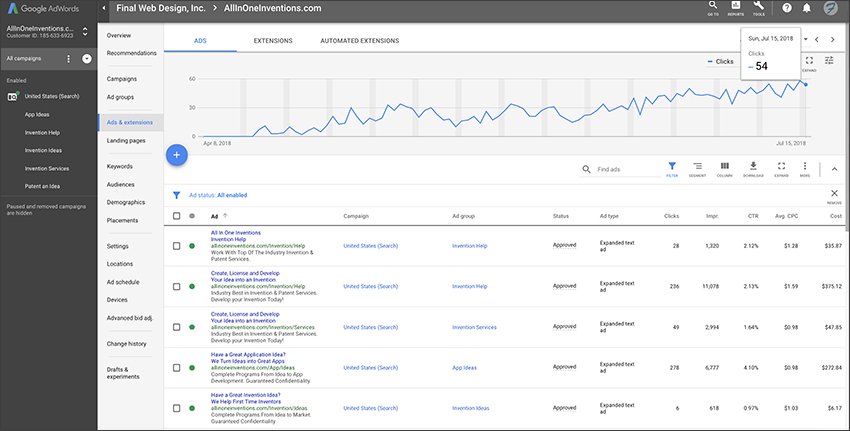Screen dimensions: 850x431
Task: Click the status dot column header
Action: [x=192, y=216]
